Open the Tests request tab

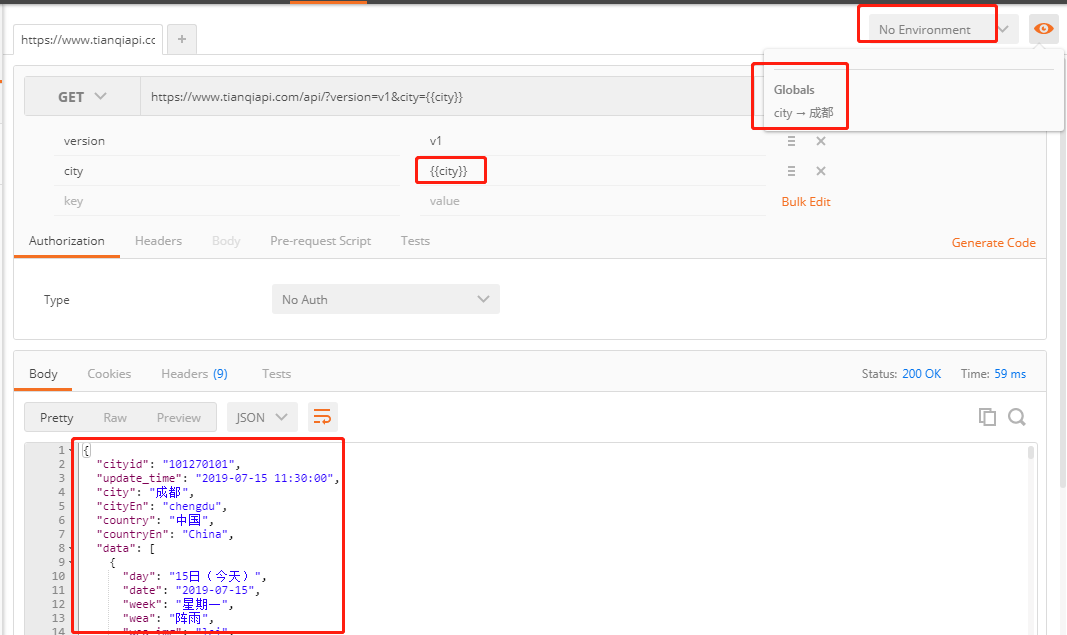click(415, 240)
